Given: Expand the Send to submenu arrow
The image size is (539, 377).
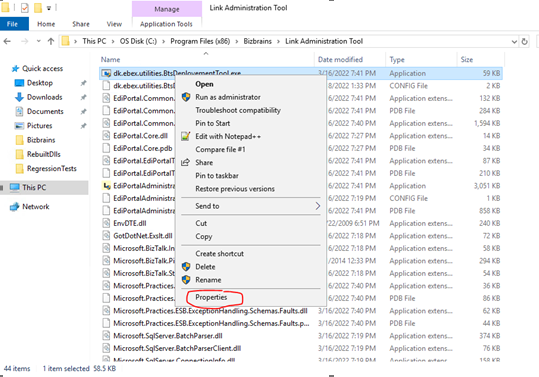Looking at the screenshot, I should coord(318,206).
